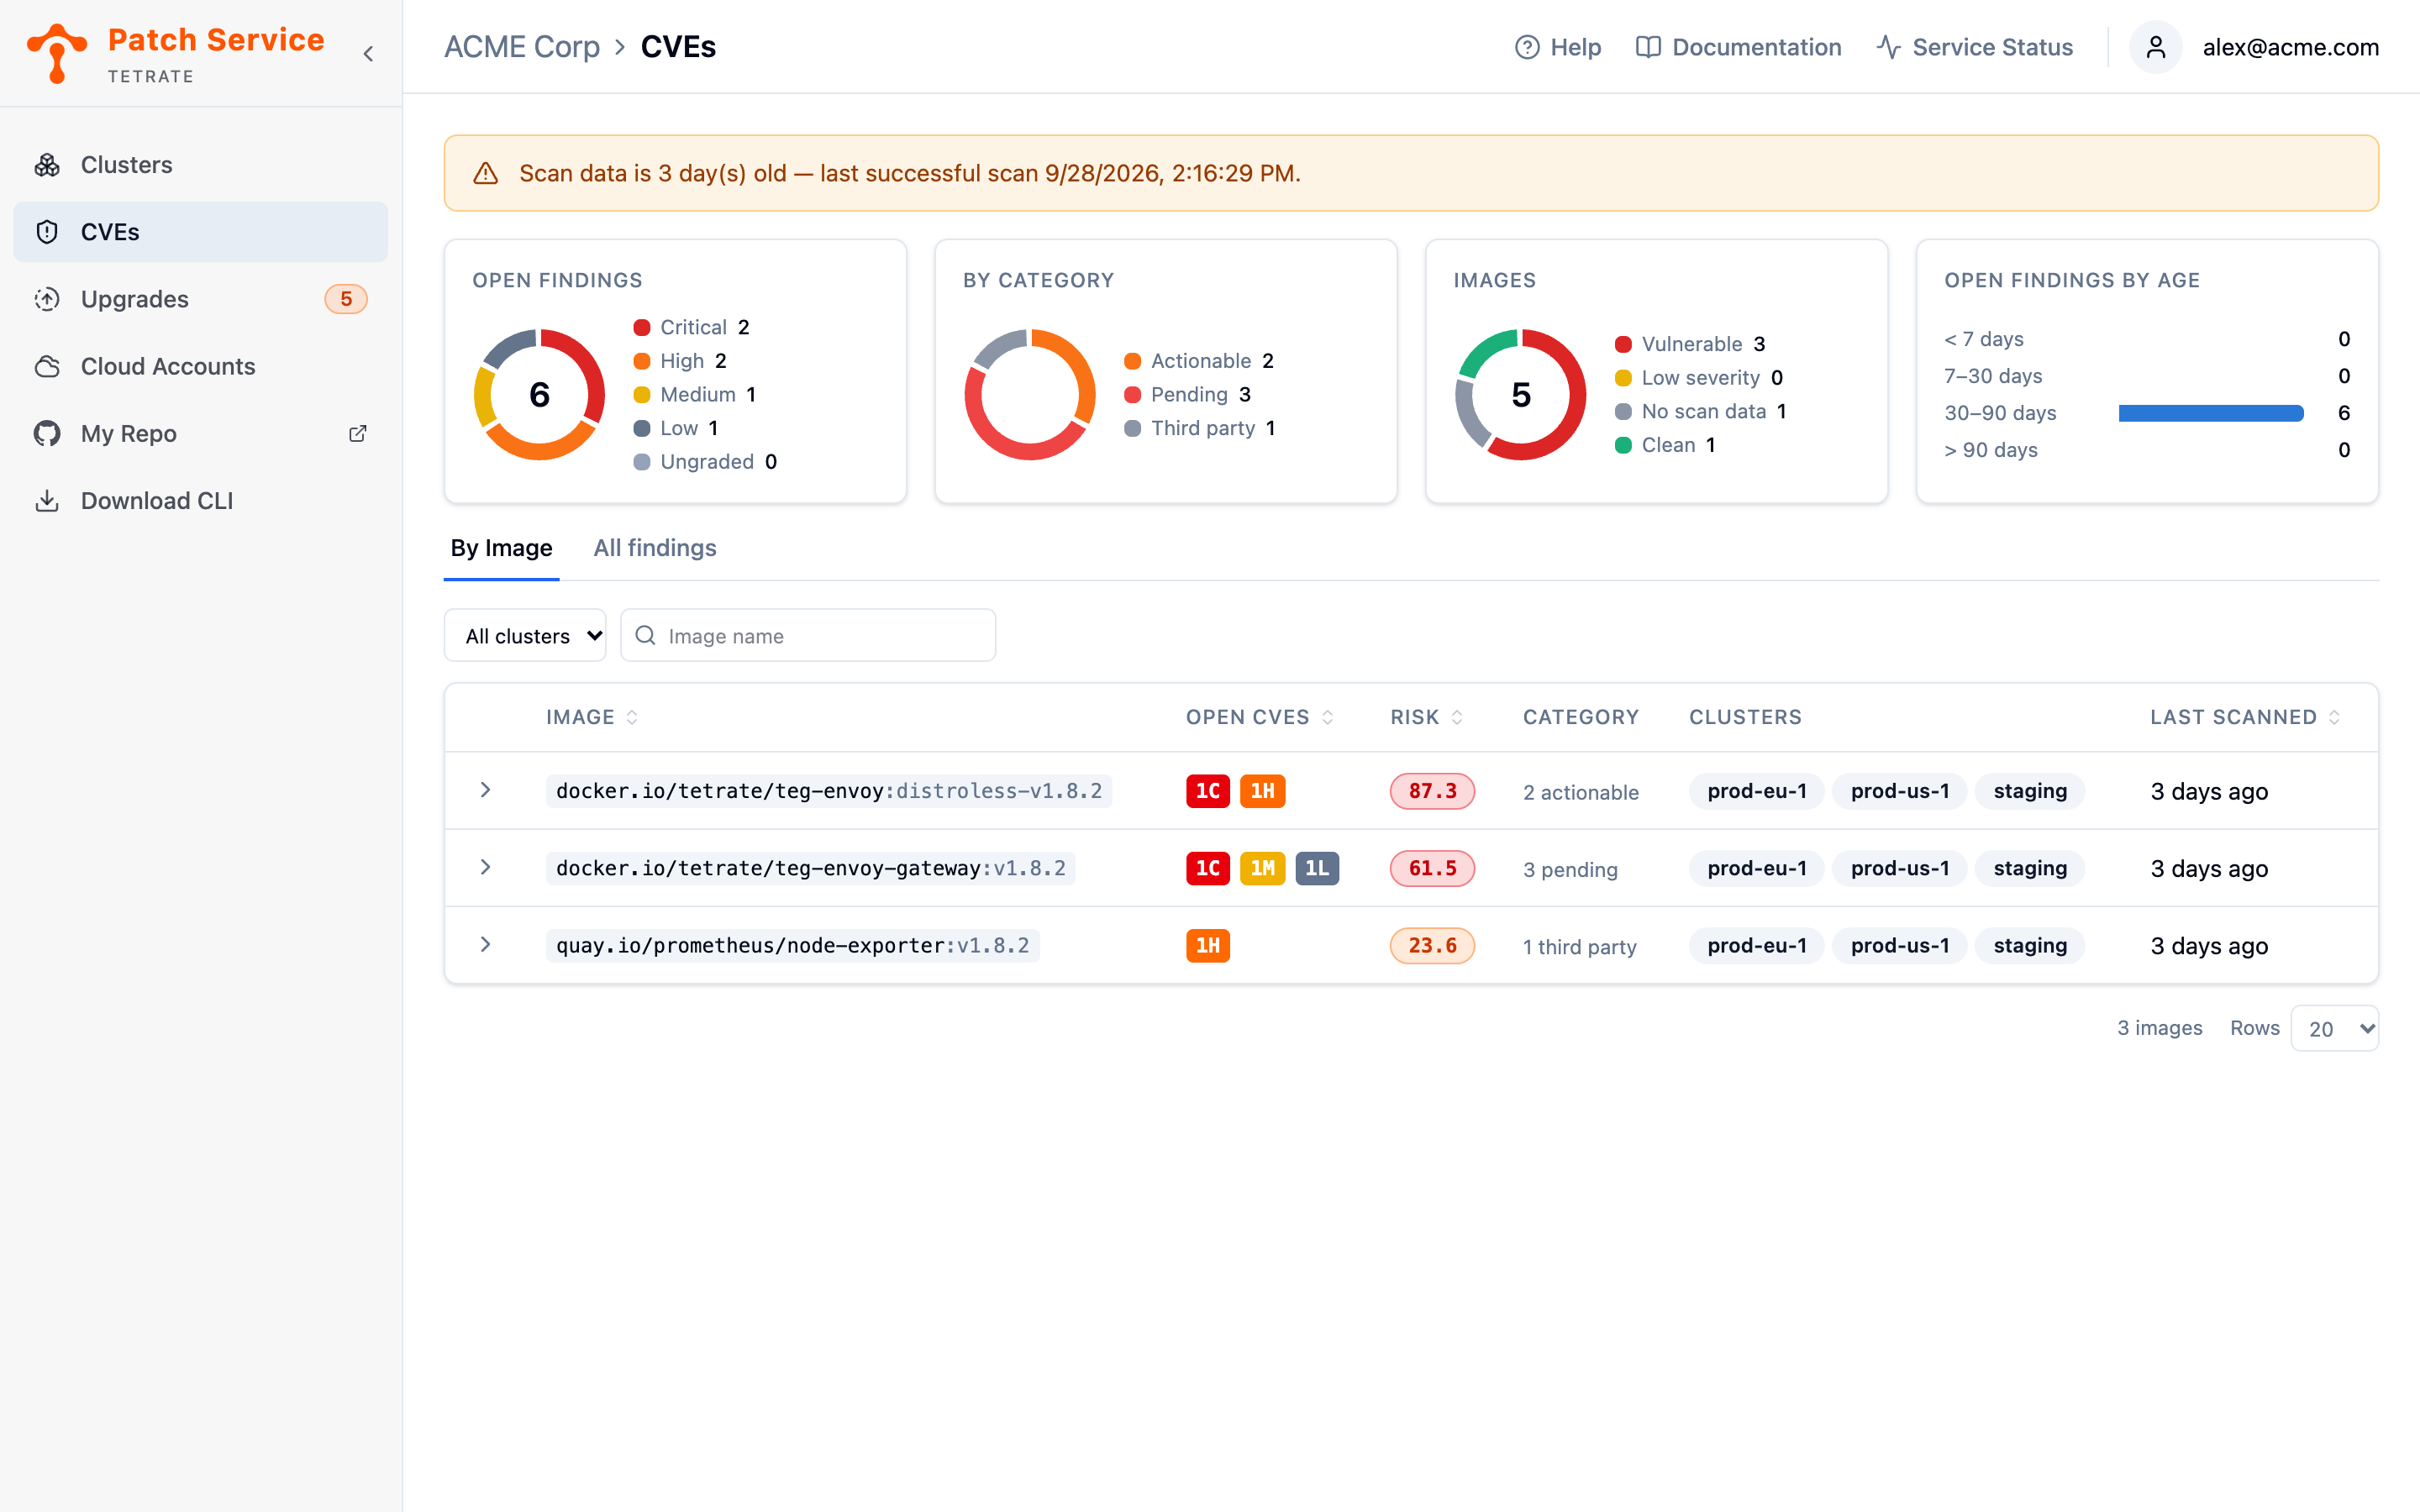
Task: Click the 1C badge on teg-envoy-gateway row
Action: pos(1208,868)
